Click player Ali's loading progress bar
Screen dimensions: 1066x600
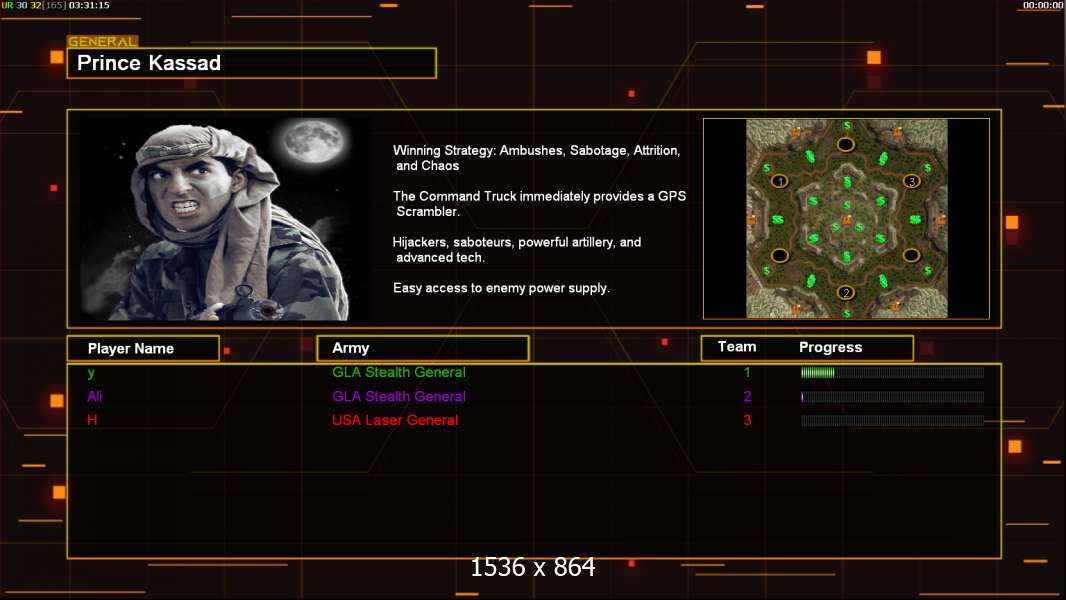point(893,397)
